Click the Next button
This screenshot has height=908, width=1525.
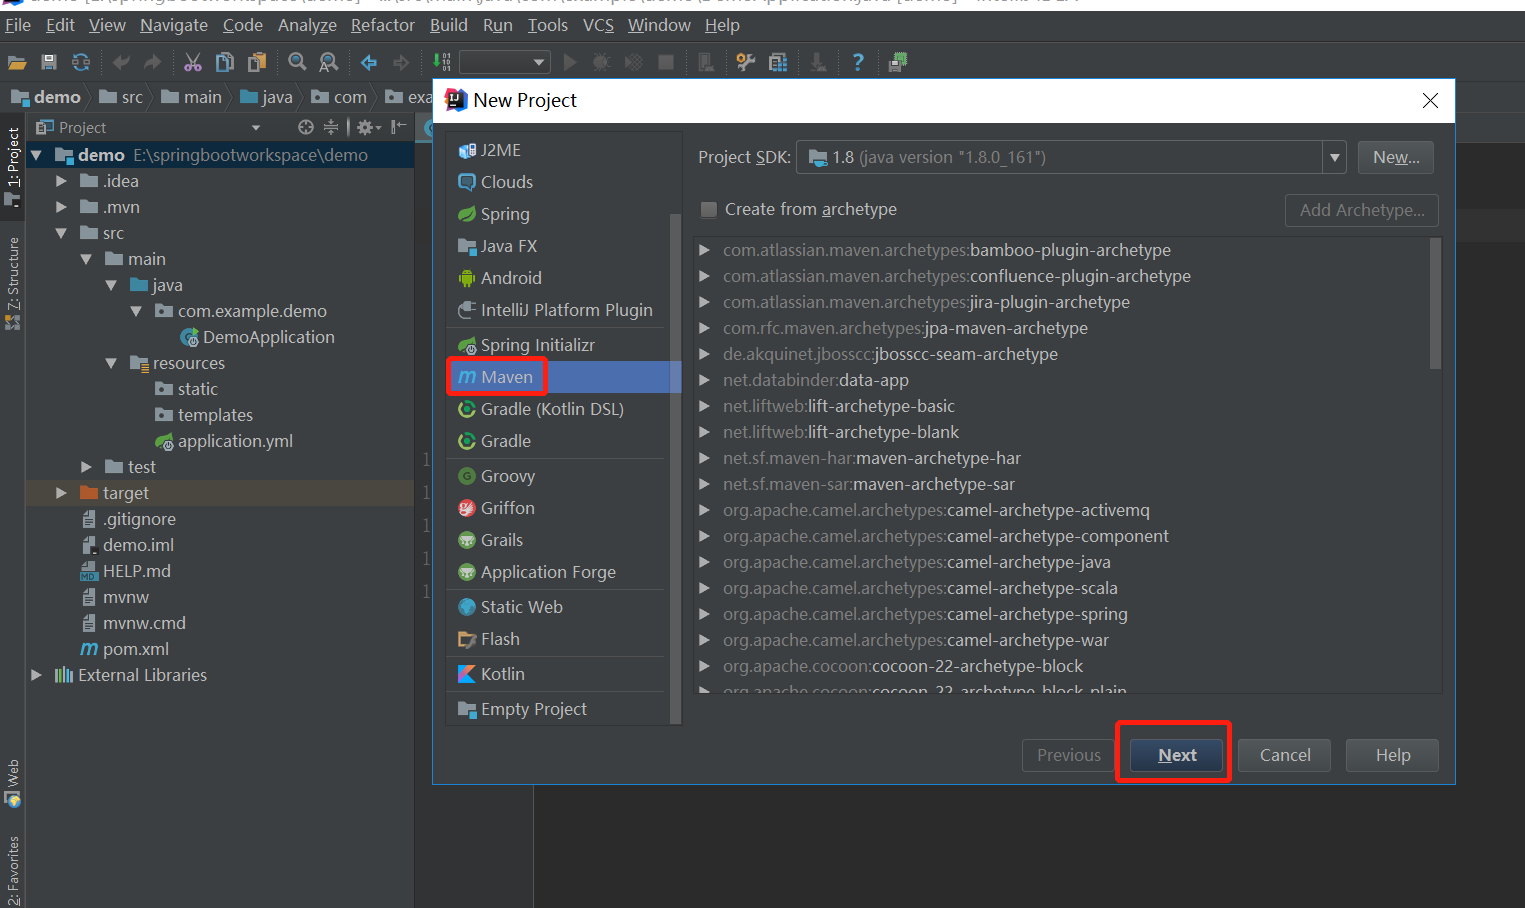pyautogui.click(x=1176, y=754)
